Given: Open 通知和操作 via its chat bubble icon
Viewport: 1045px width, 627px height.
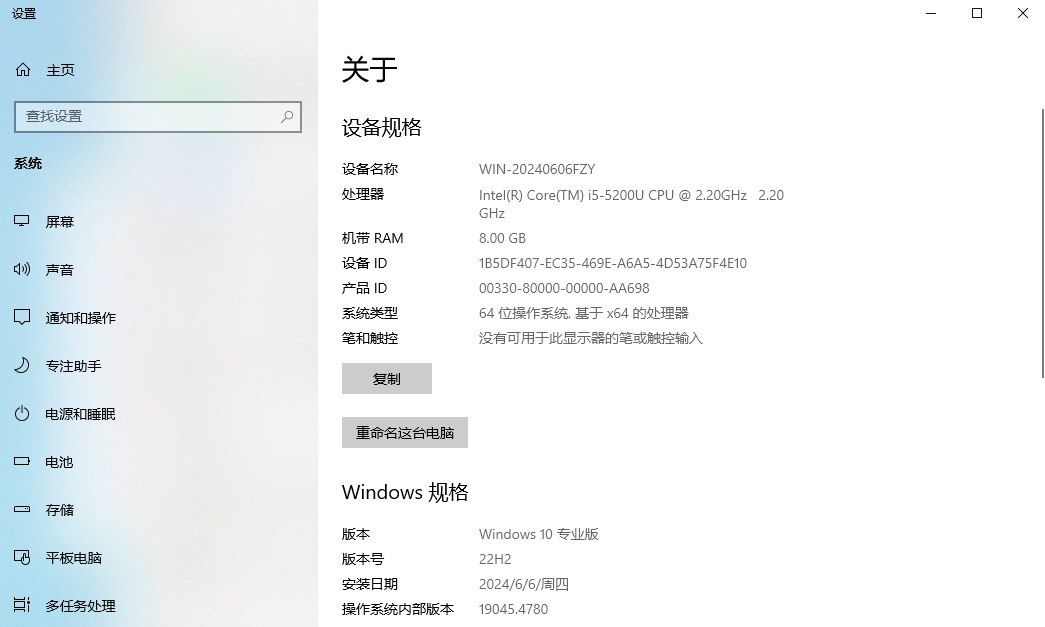Looking at the screenshot, I should [22, 317].
